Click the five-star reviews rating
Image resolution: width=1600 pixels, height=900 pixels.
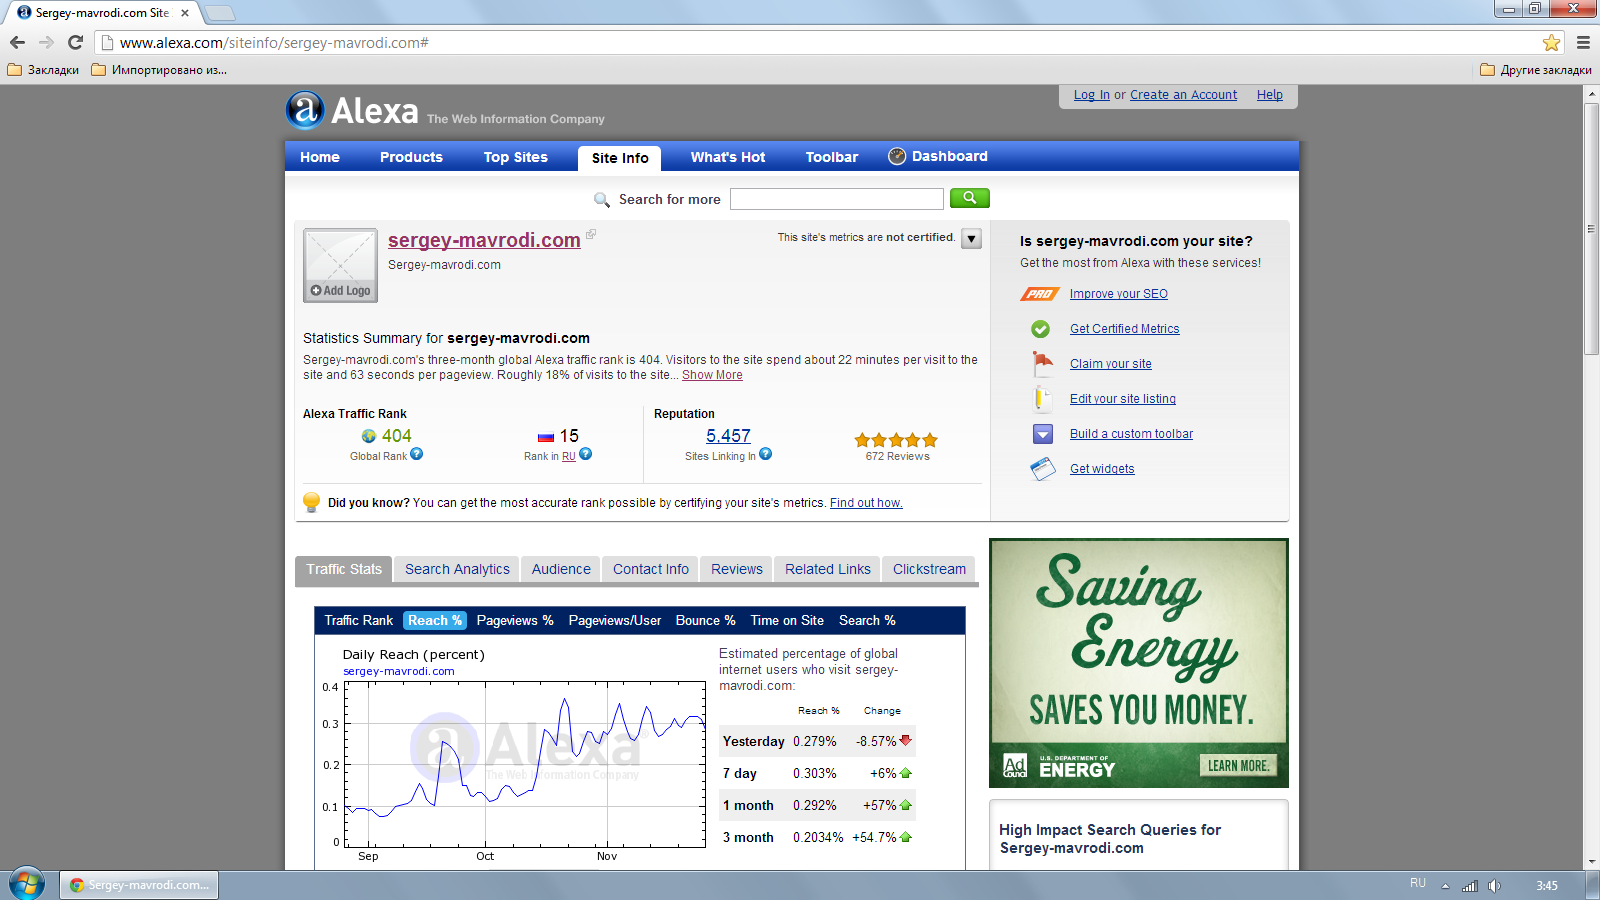click(896, 440)
